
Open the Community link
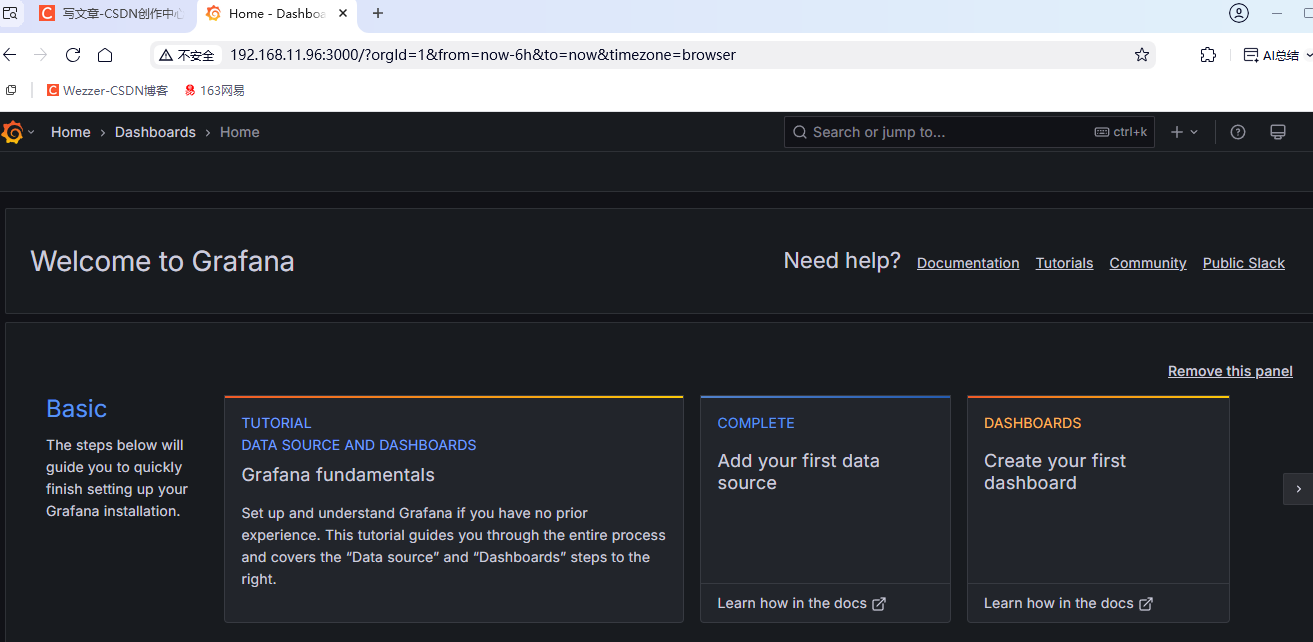(x=1148, y=263)
